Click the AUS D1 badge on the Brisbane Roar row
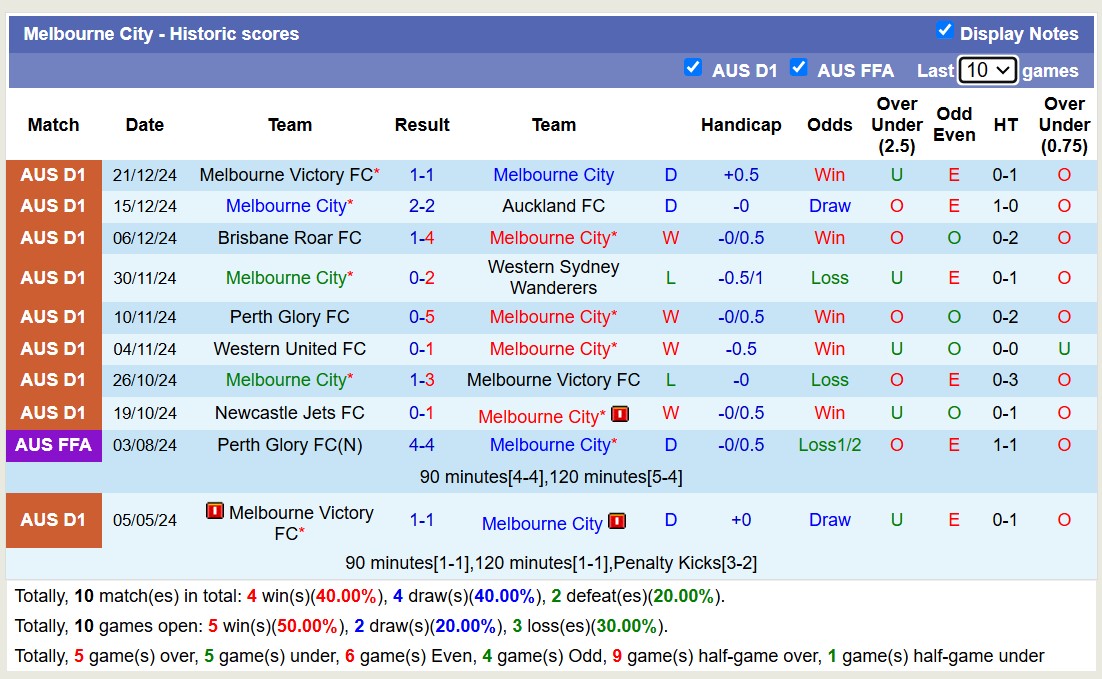 [x=53, y=238]
